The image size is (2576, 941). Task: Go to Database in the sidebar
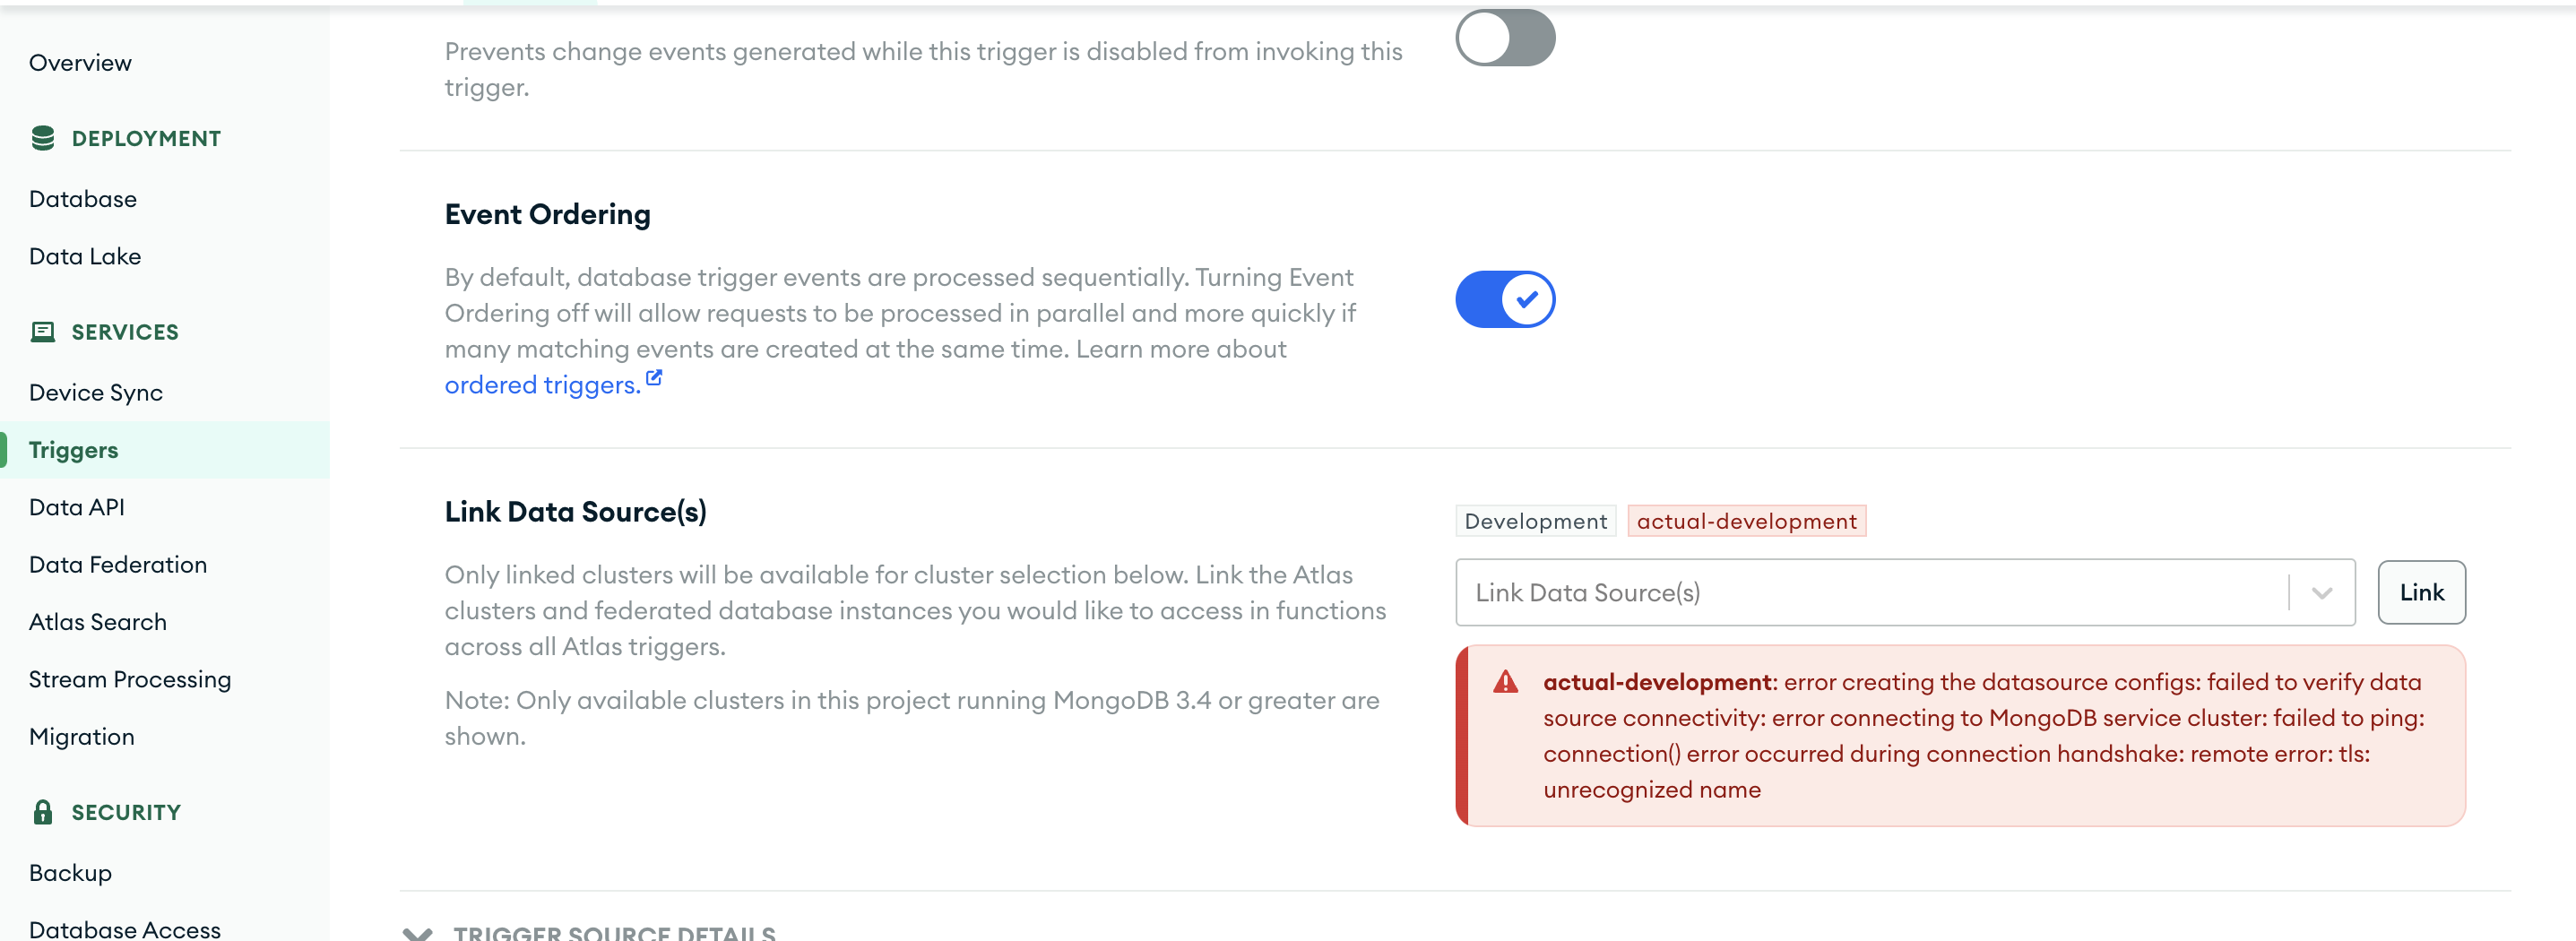pos(83,199)
